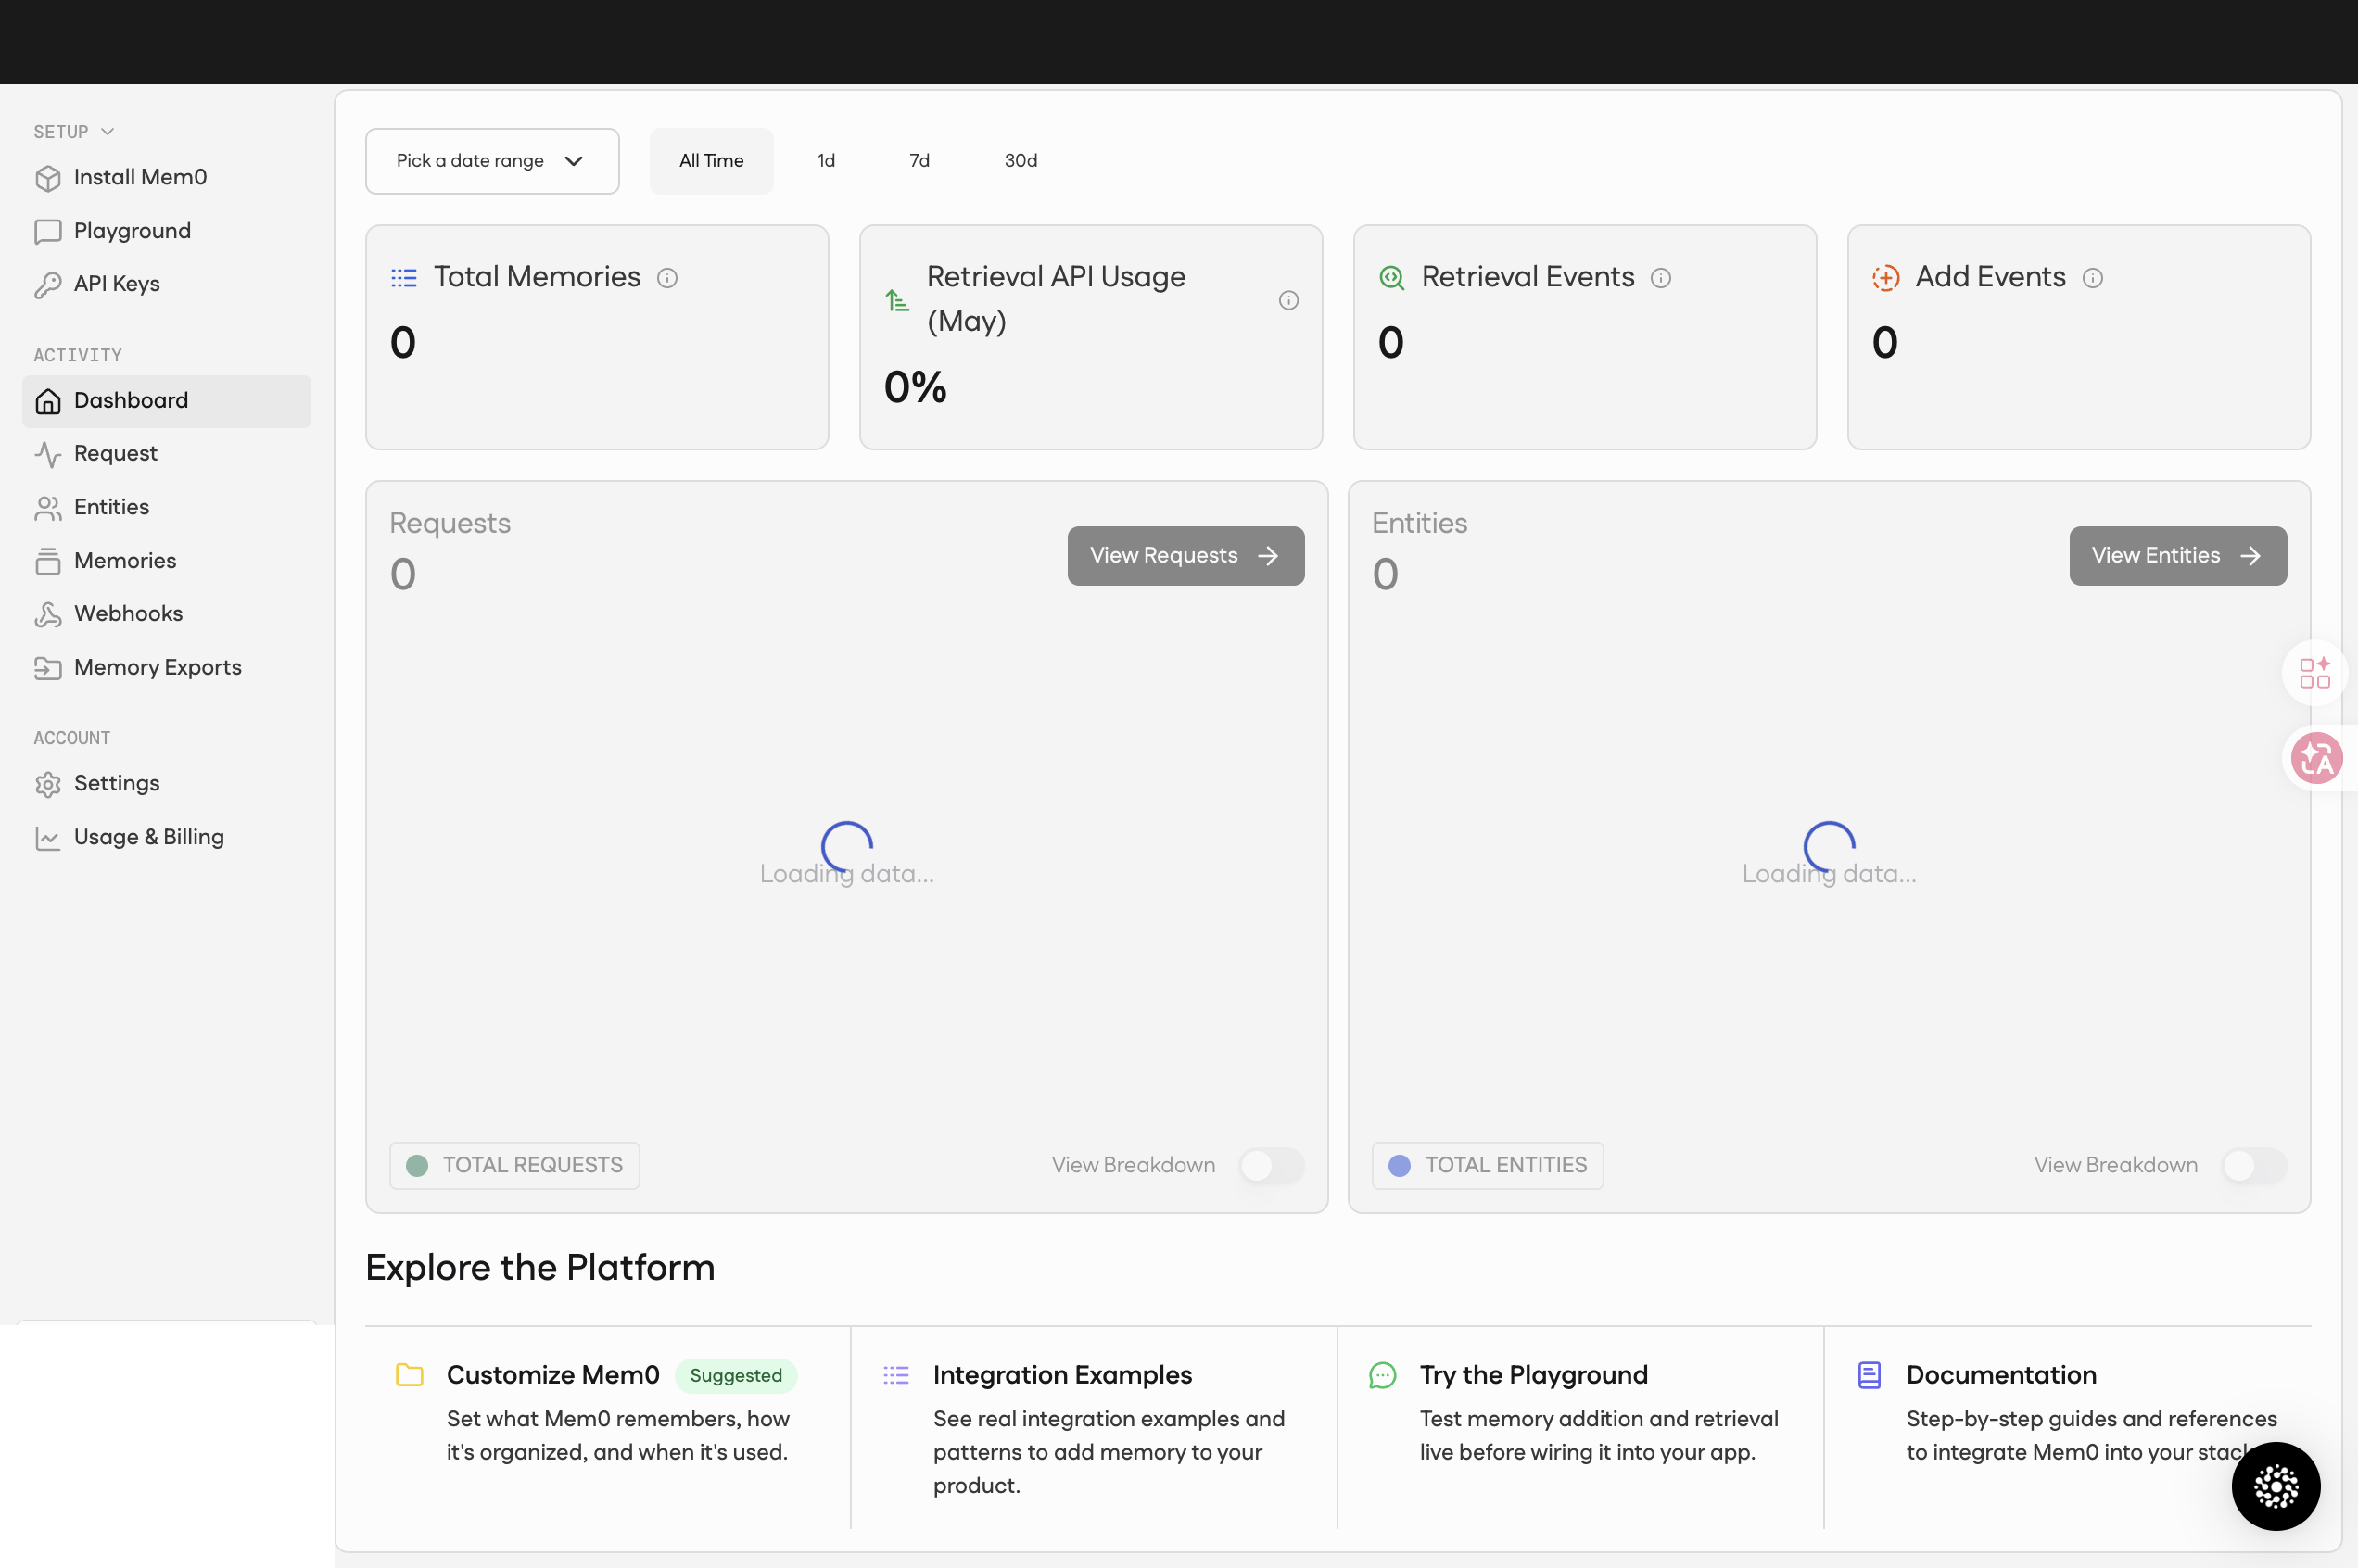This screenshot has height=1568, width=2358.
Task: Click the Memory Exports sidebar icon
Action: [48, 668]
